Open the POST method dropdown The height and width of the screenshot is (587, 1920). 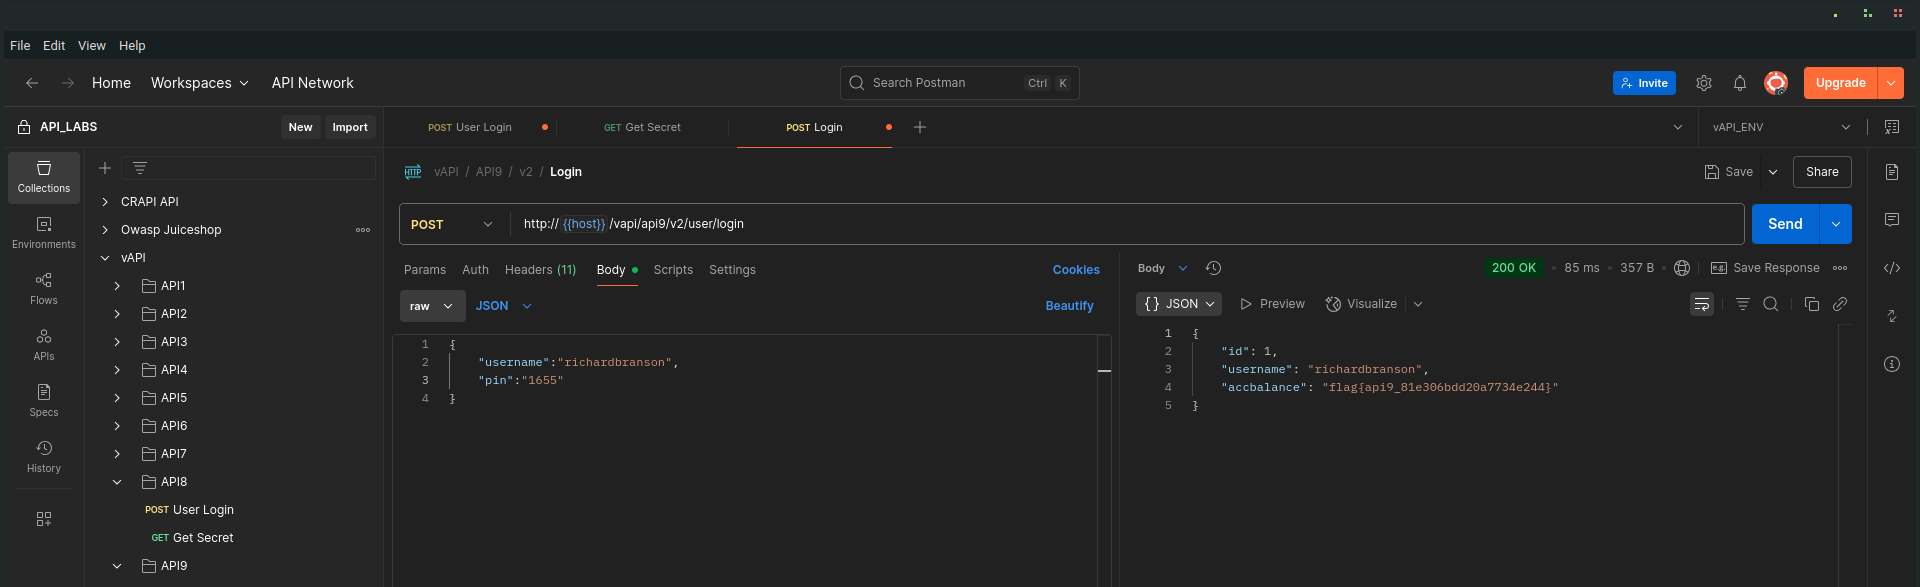[x=453, y=224]
